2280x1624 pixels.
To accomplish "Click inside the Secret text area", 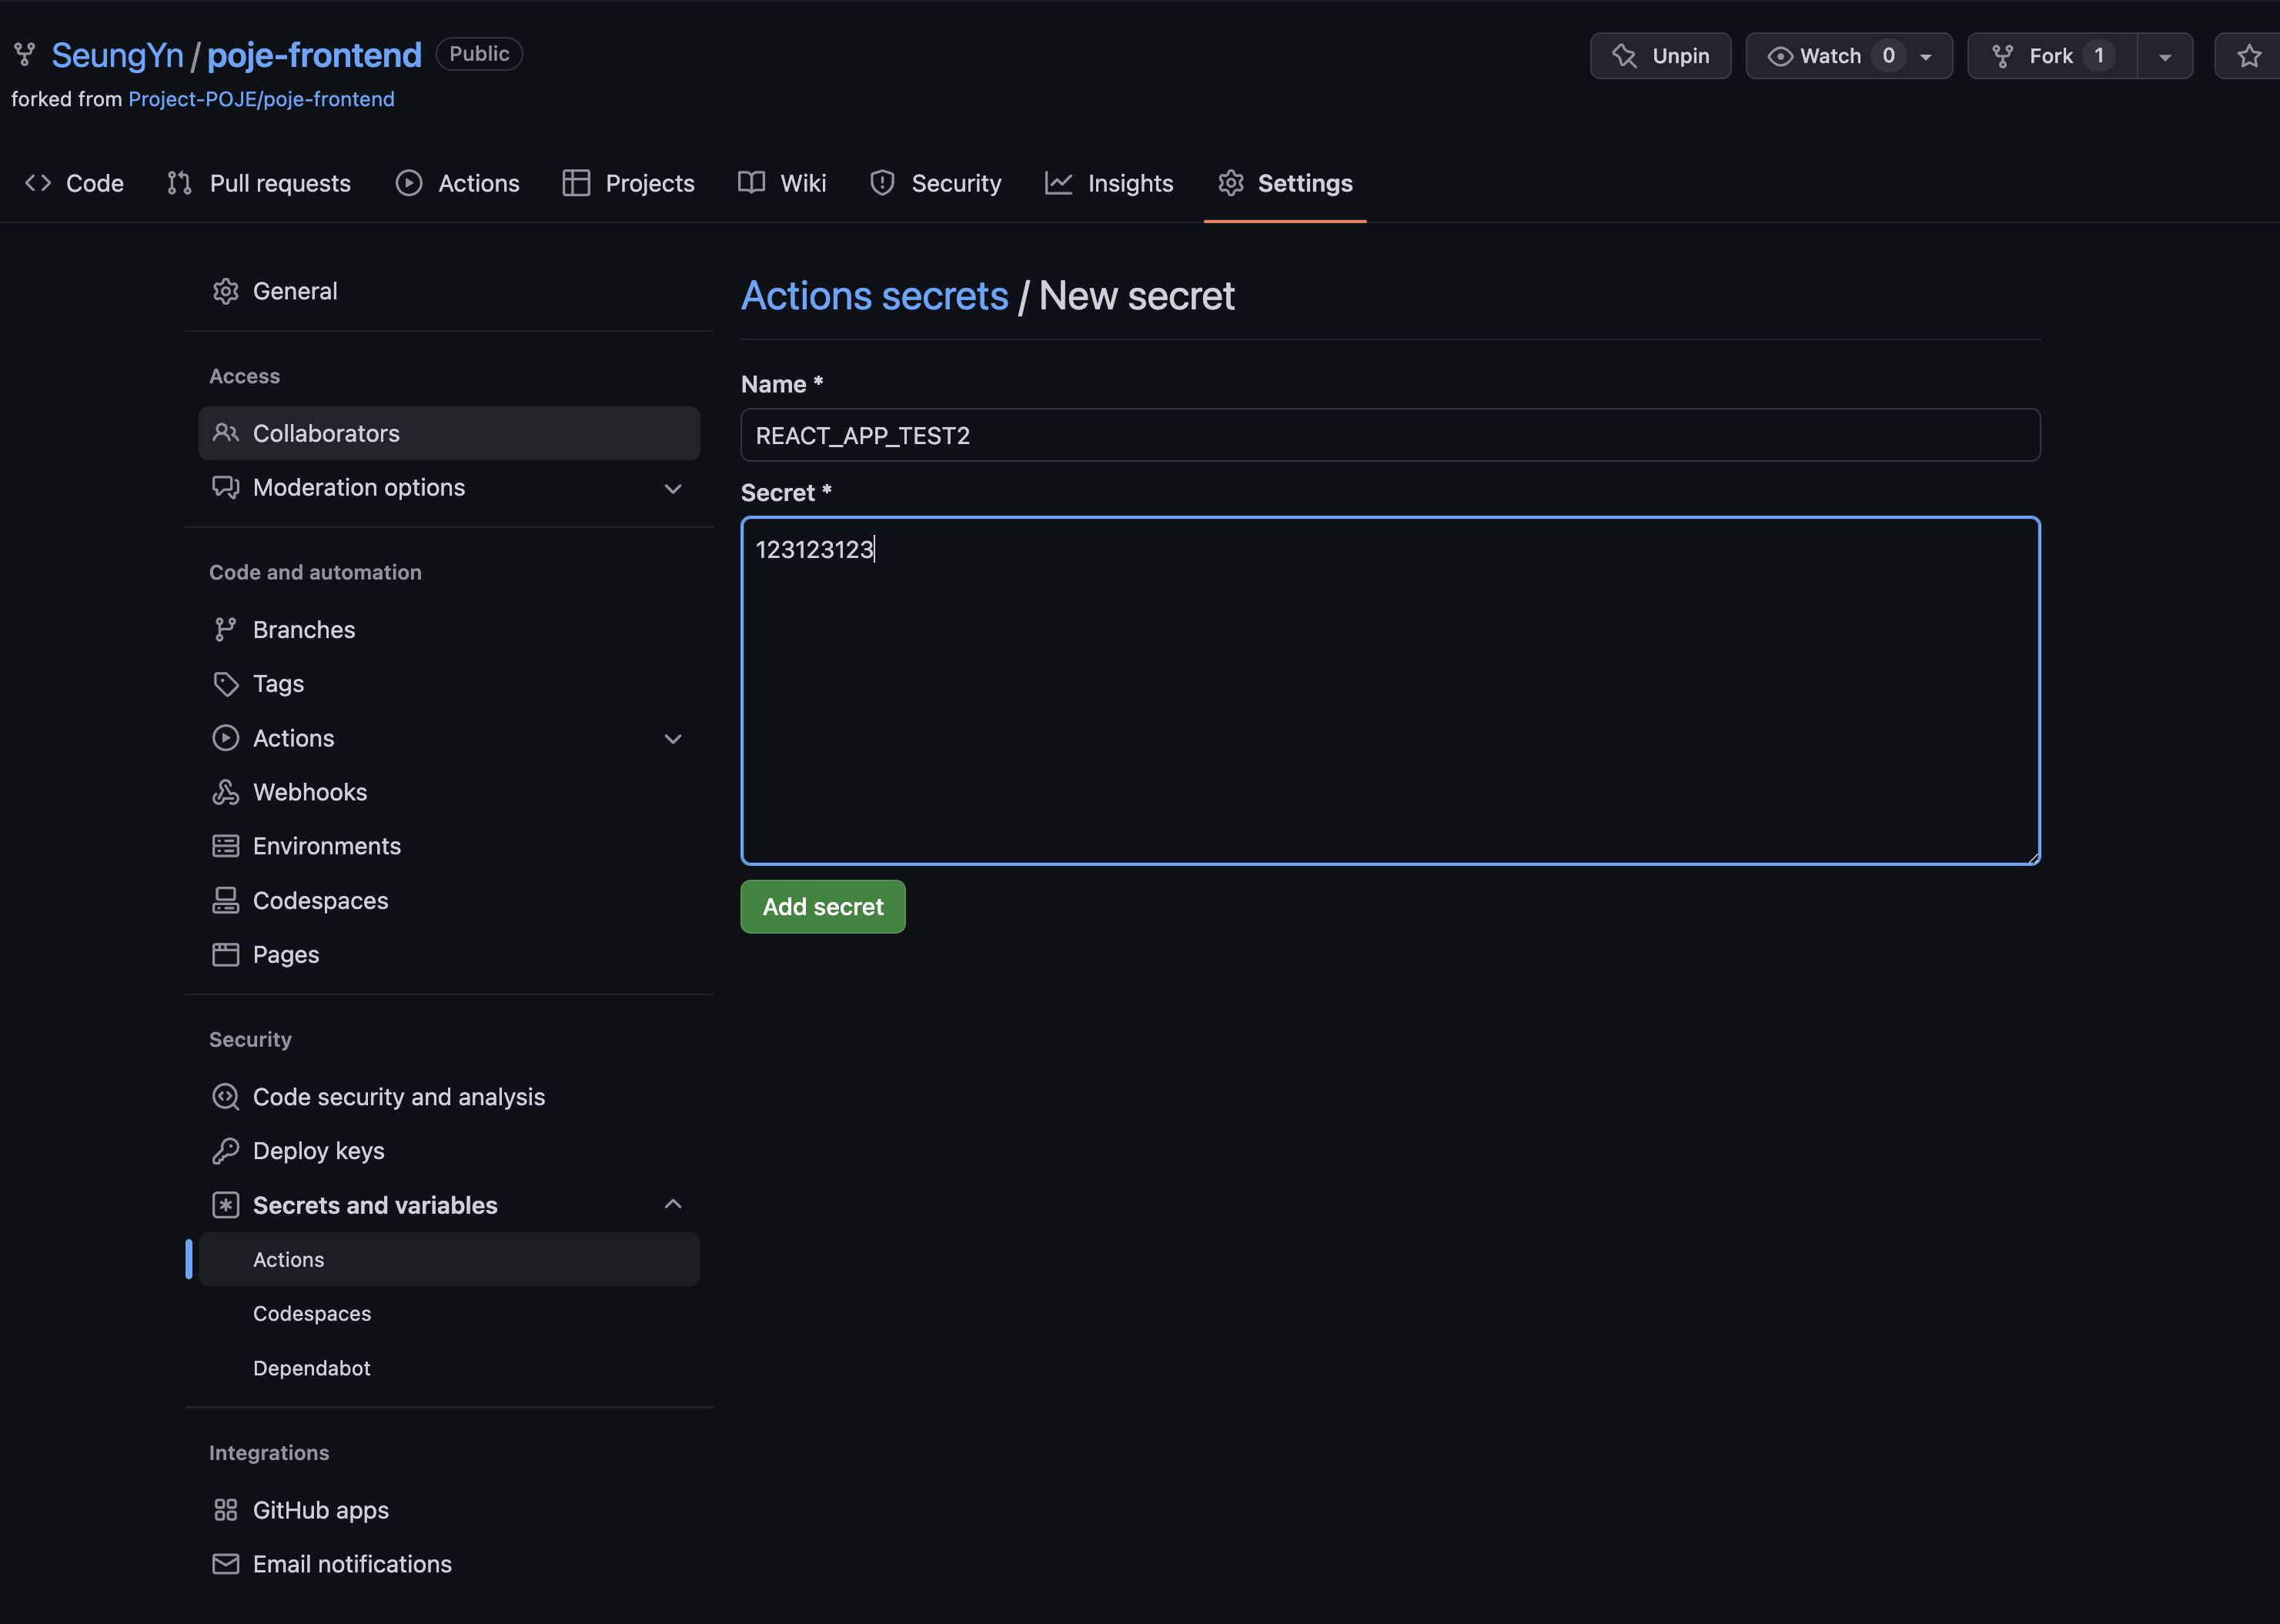I will pos(1390,691).
